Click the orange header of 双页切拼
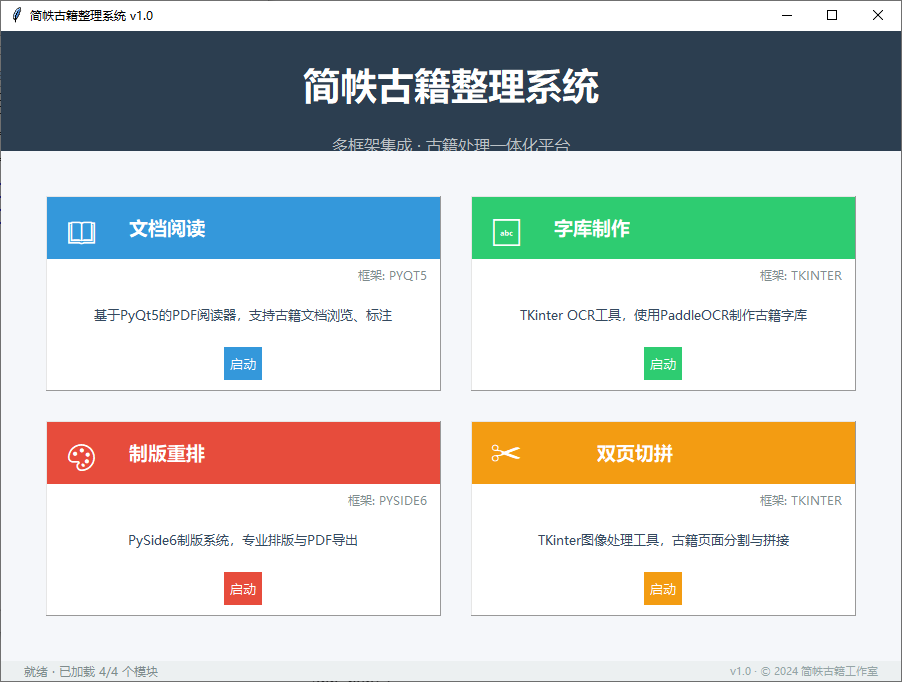This screenshot has width=902, height=682. (x=663, y=453)
